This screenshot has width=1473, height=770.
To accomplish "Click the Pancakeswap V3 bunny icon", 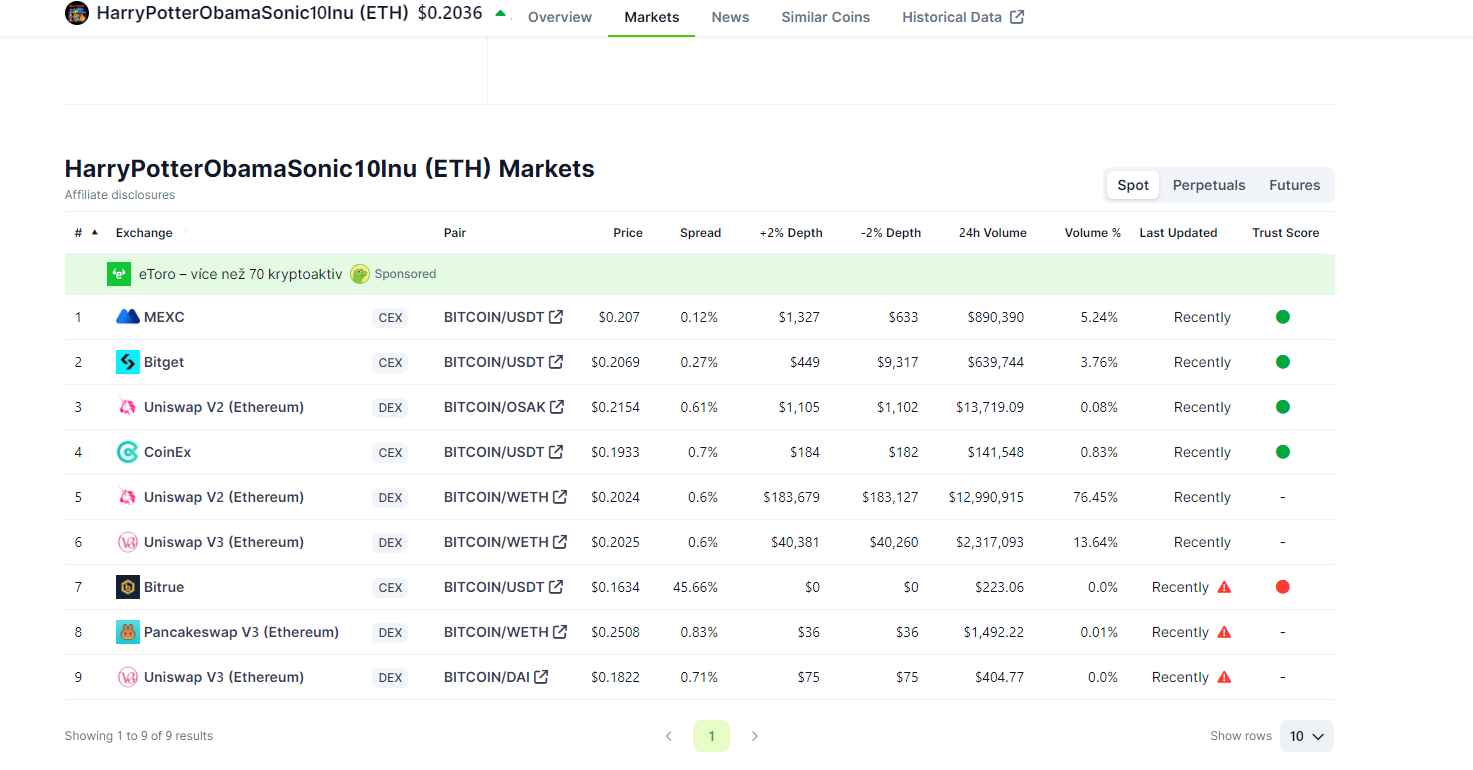I will (127, 632).
